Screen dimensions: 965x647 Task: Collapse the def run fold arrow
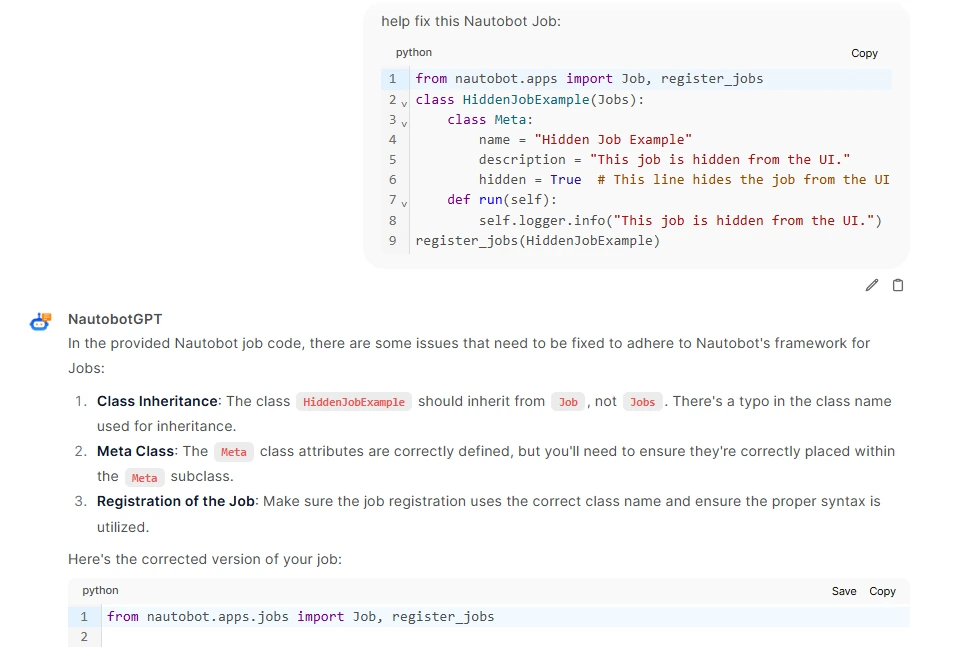click(404, 204)
